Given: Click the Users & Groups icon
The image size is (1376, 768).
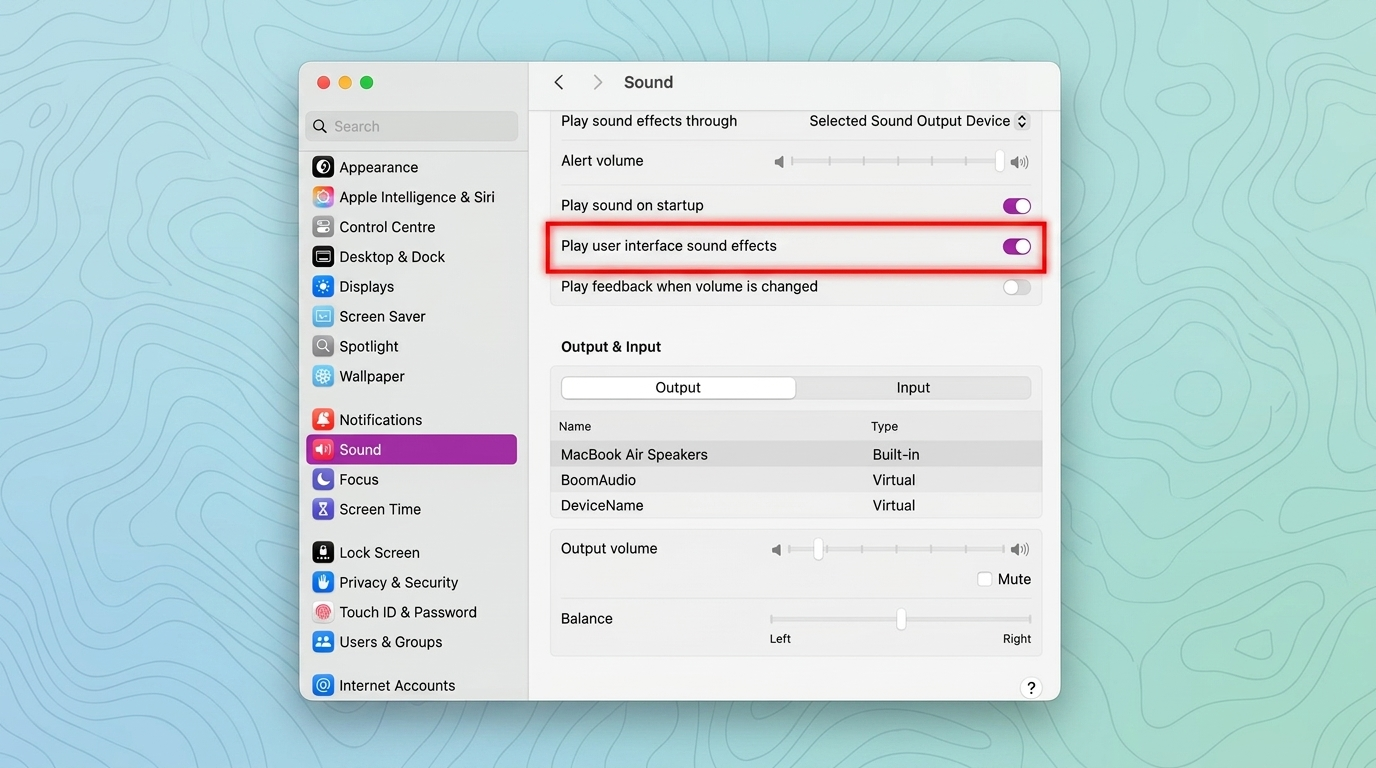Looking at the screenshot, I should tap(323, 642).
